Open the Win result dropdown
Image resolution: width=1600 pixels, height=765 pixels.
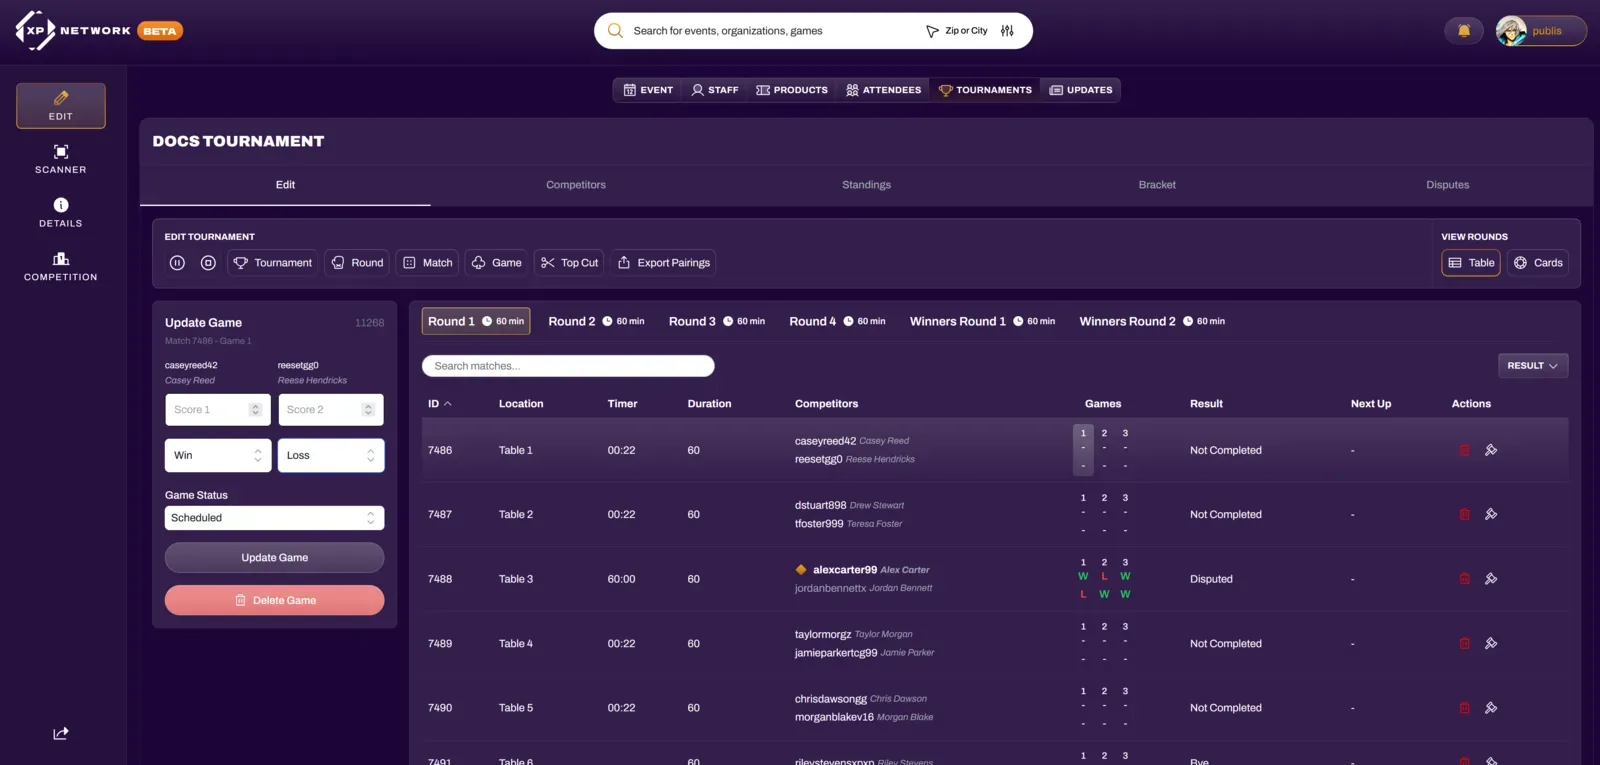218,456
